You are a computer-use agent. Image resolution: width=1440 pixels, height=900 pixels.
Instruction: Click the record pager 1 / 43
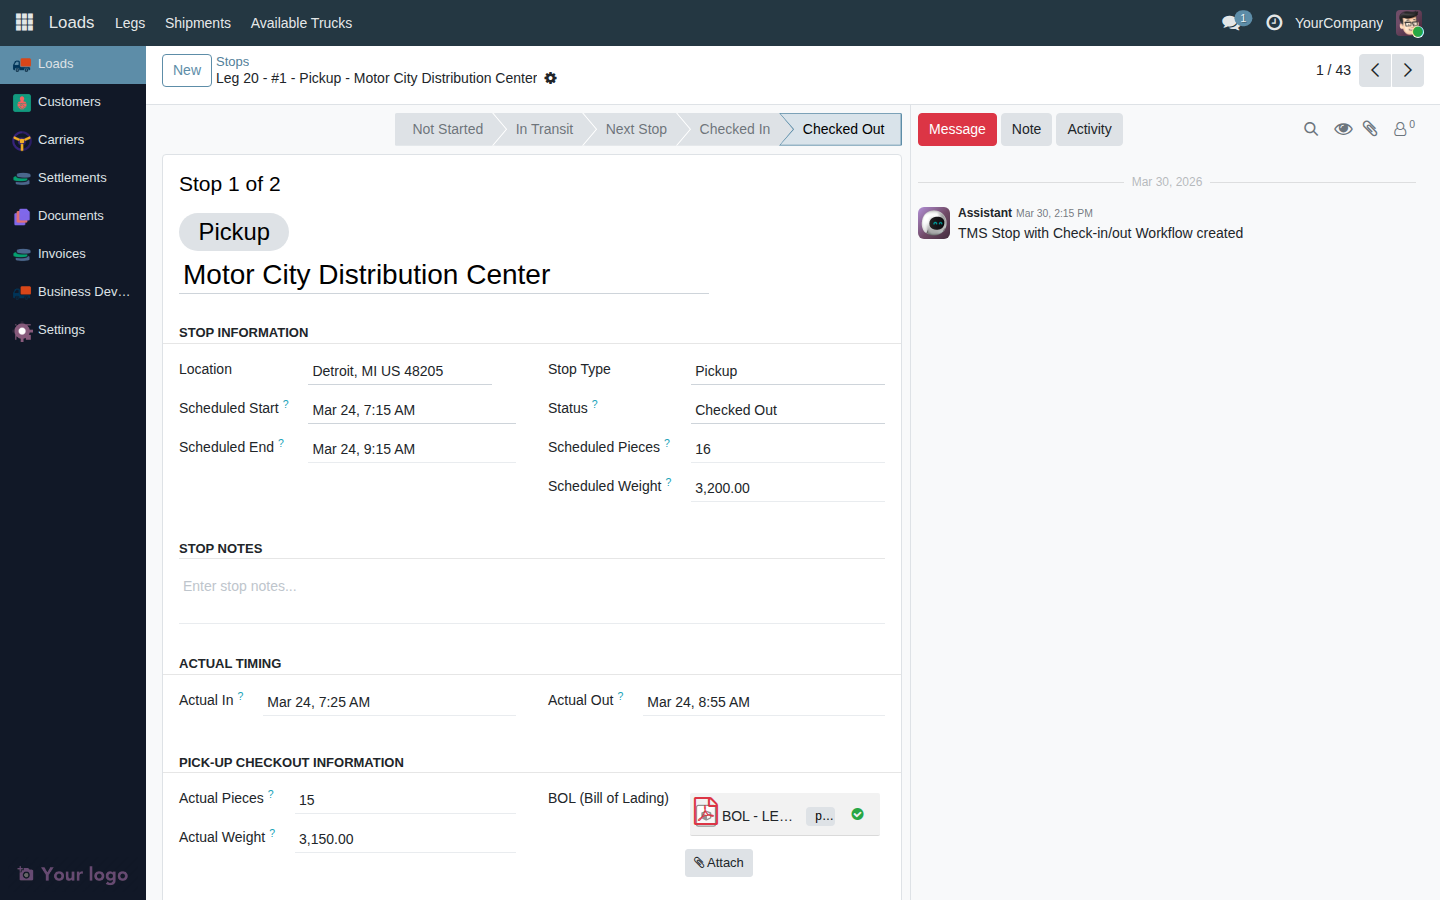tap(1333, 70)
